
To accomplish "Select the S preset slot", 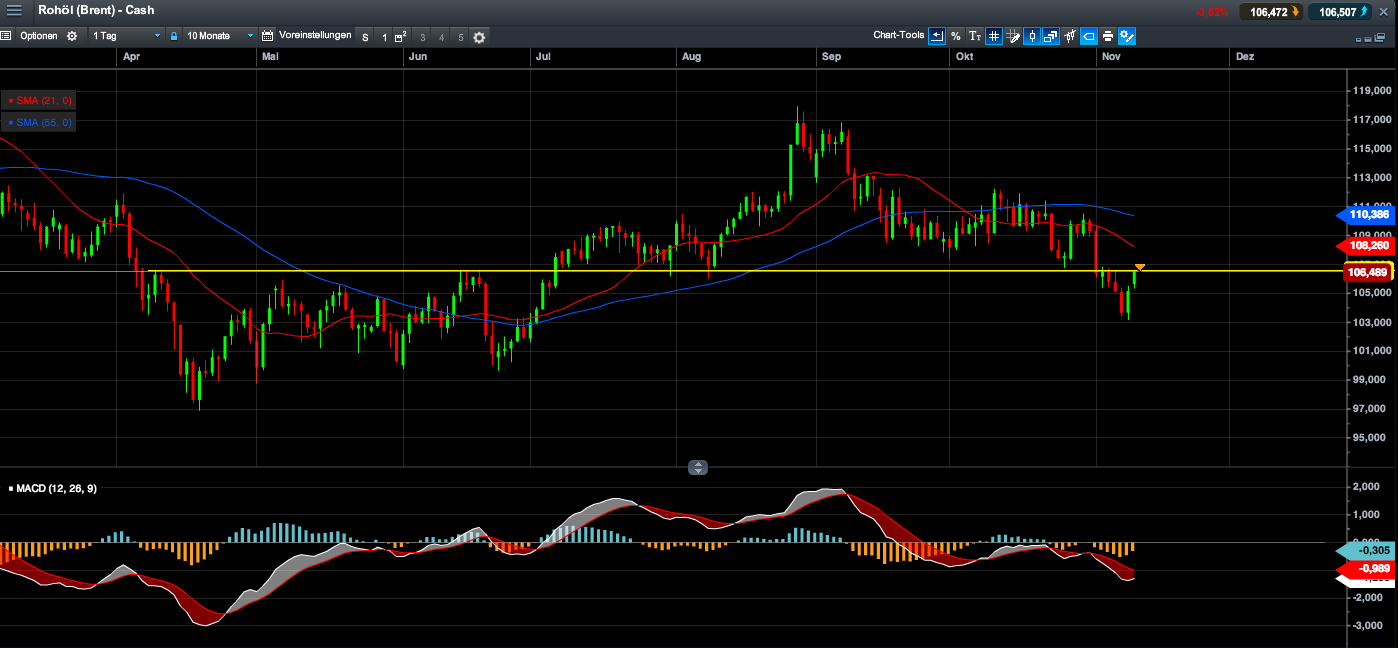I will [x=365, y=37].
